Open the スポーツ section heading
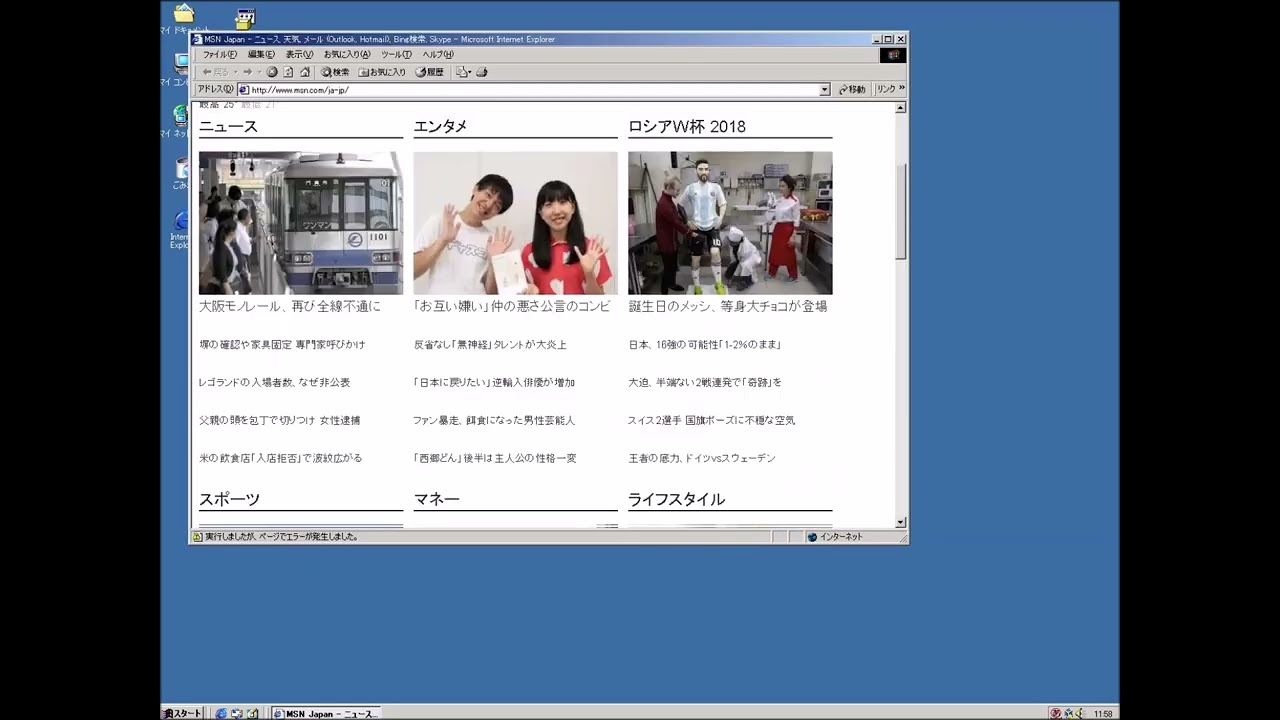 pos(229,499)
